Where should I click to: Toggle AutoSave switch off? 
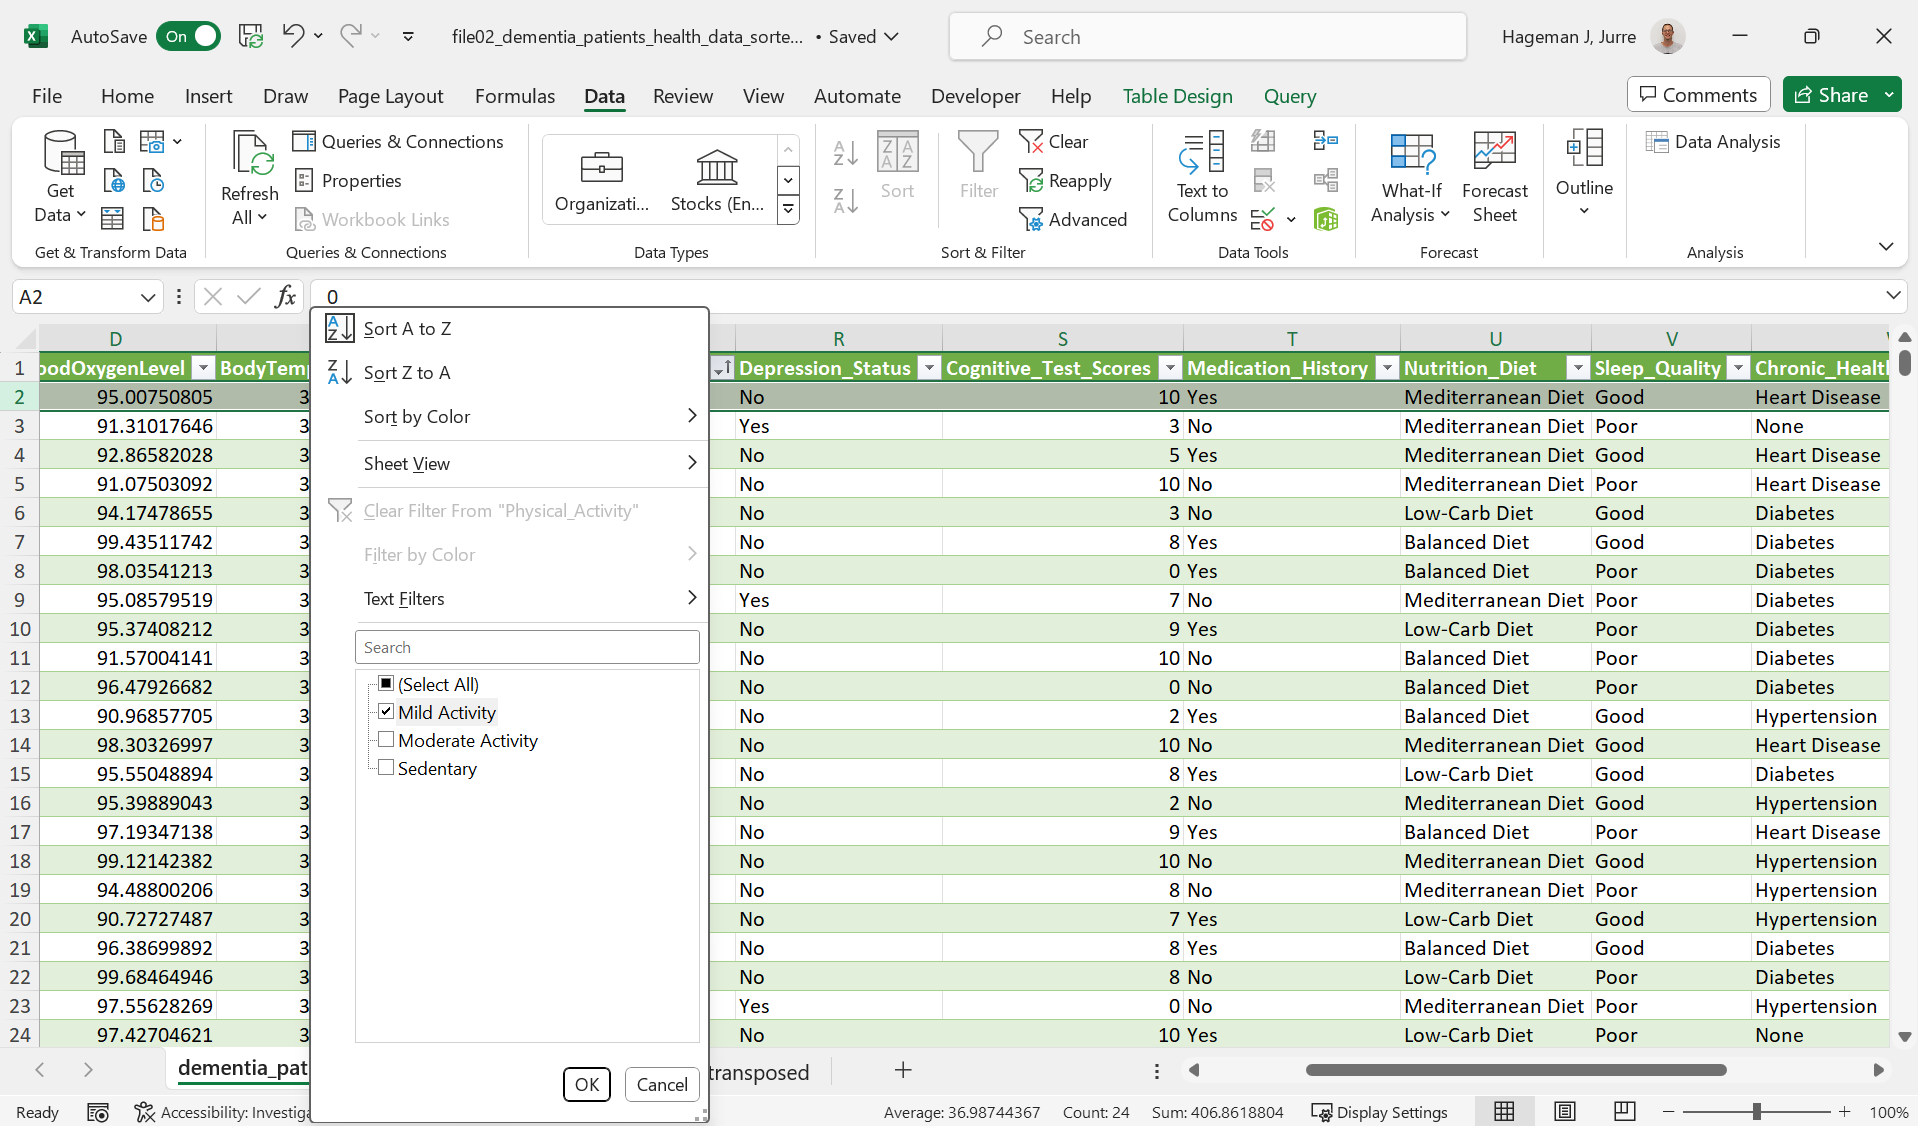click(188, 36)
